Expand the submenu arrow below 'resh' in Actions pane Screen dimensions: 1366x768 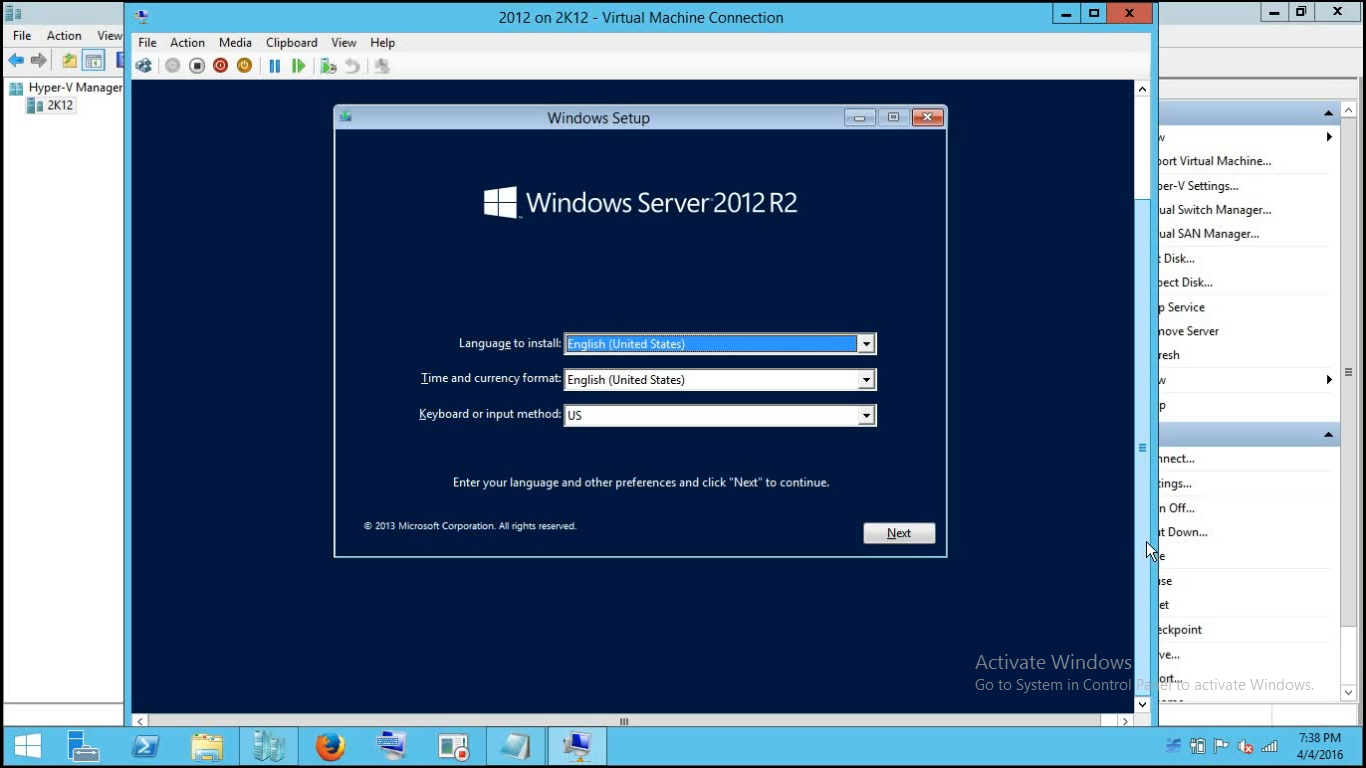pos(1329,380)
